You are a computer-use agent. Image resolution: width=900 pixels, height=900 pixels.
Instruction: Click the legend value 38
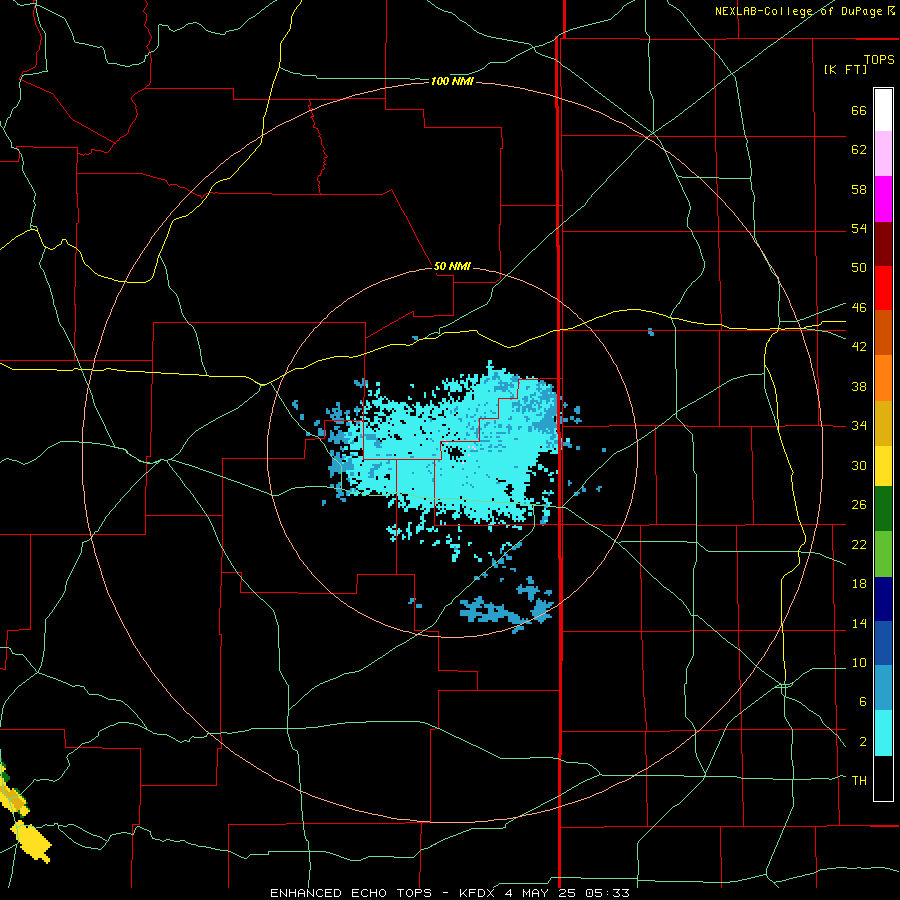coord(859,386)
